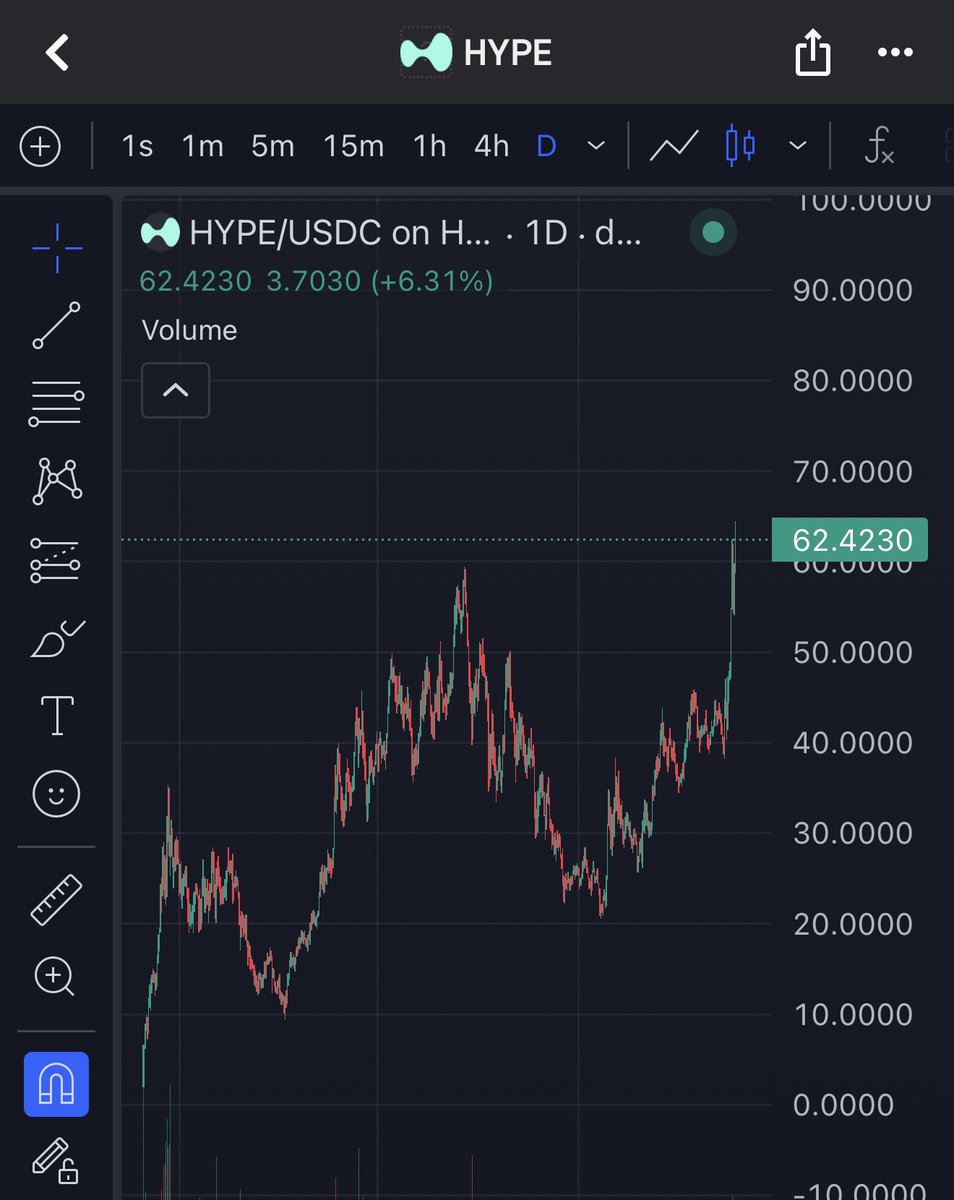Tap the Volume indicator label

190,330
